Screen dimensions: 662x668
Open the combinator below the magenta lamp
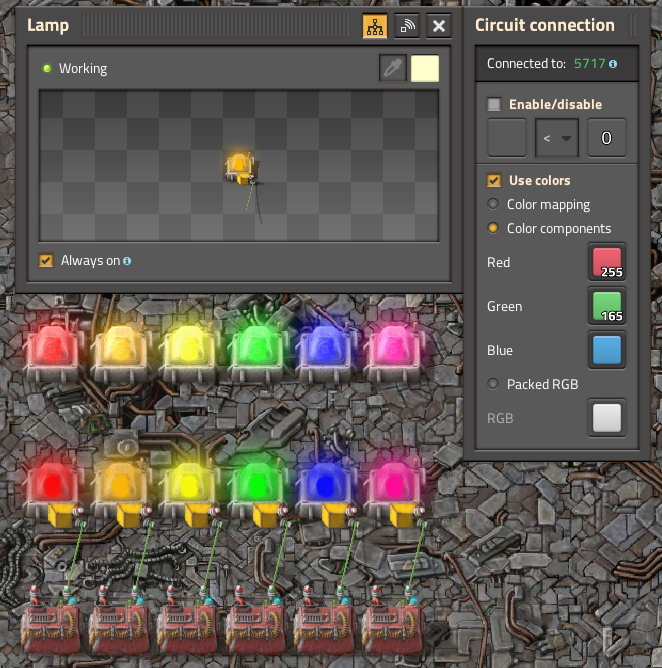click(x=392, y=625)
